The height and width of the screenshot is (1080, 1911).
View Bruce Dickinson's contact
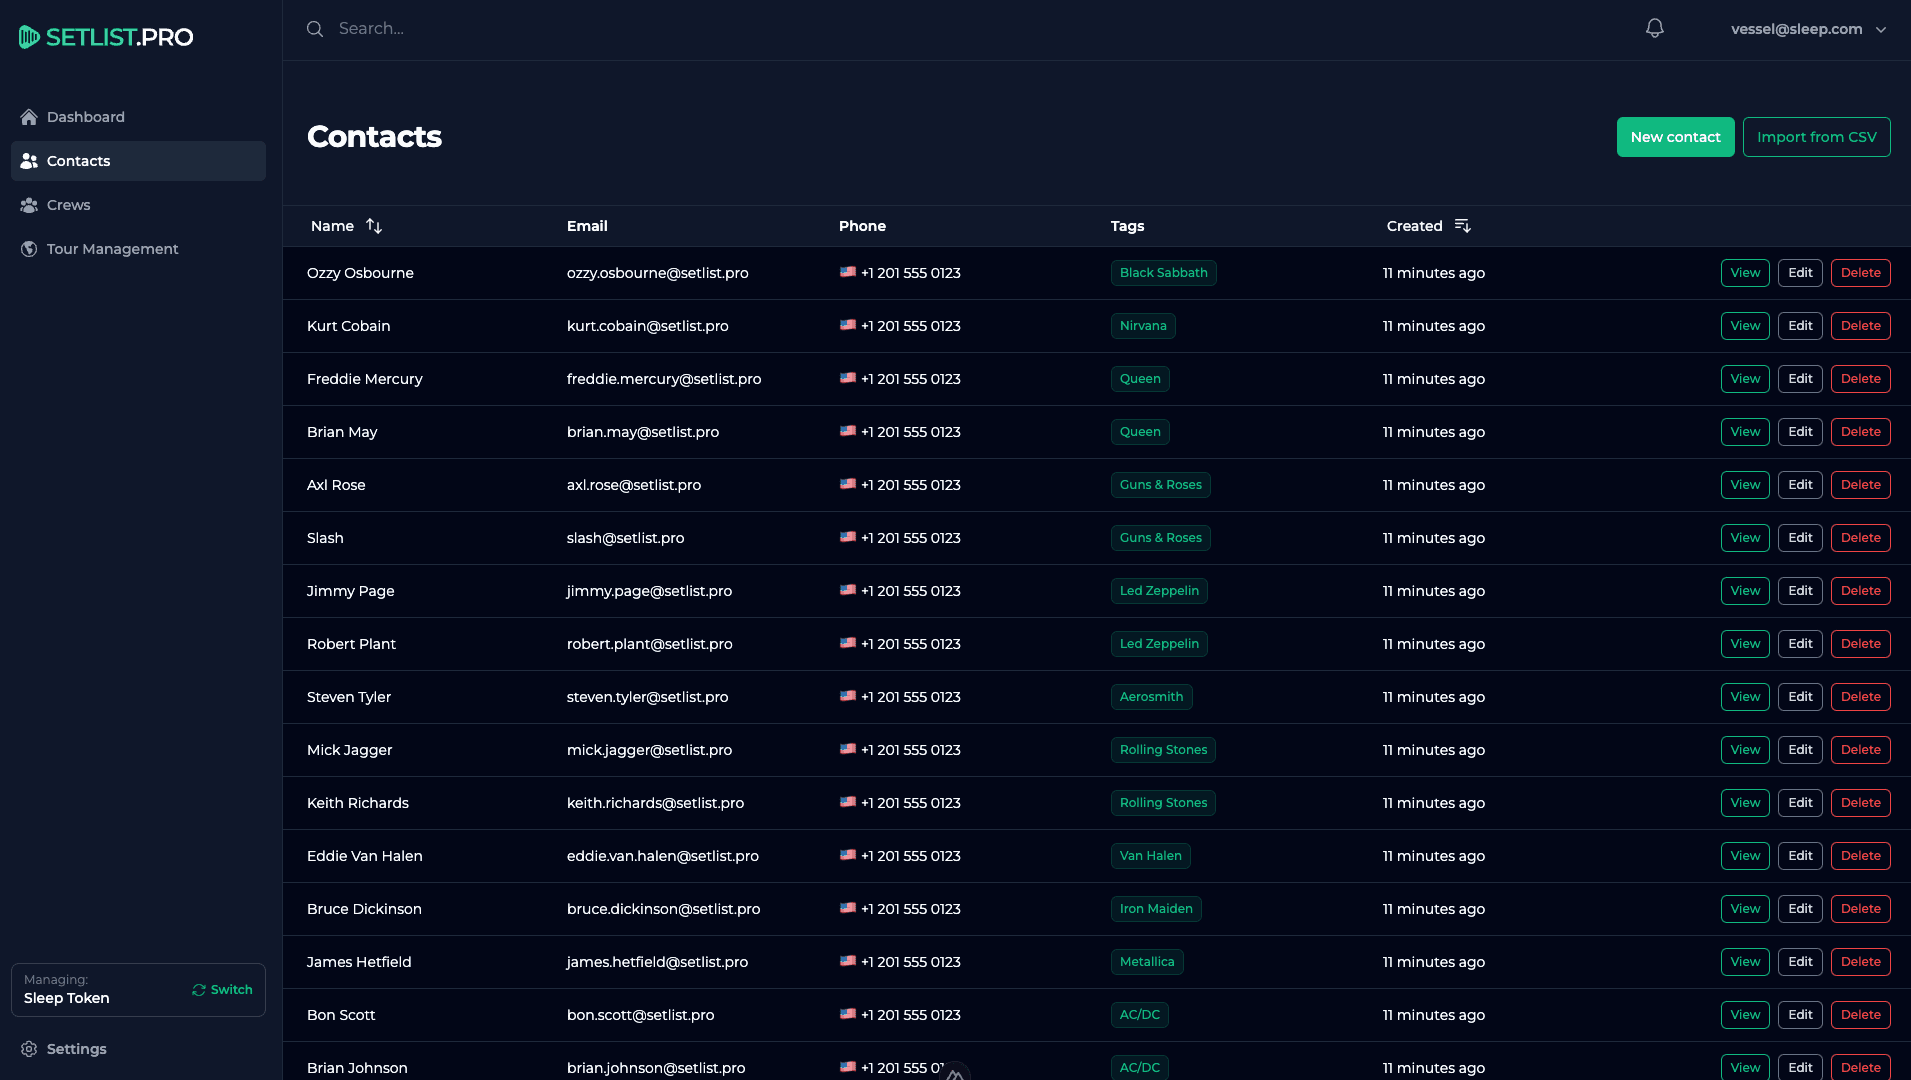pos(1746,909)
